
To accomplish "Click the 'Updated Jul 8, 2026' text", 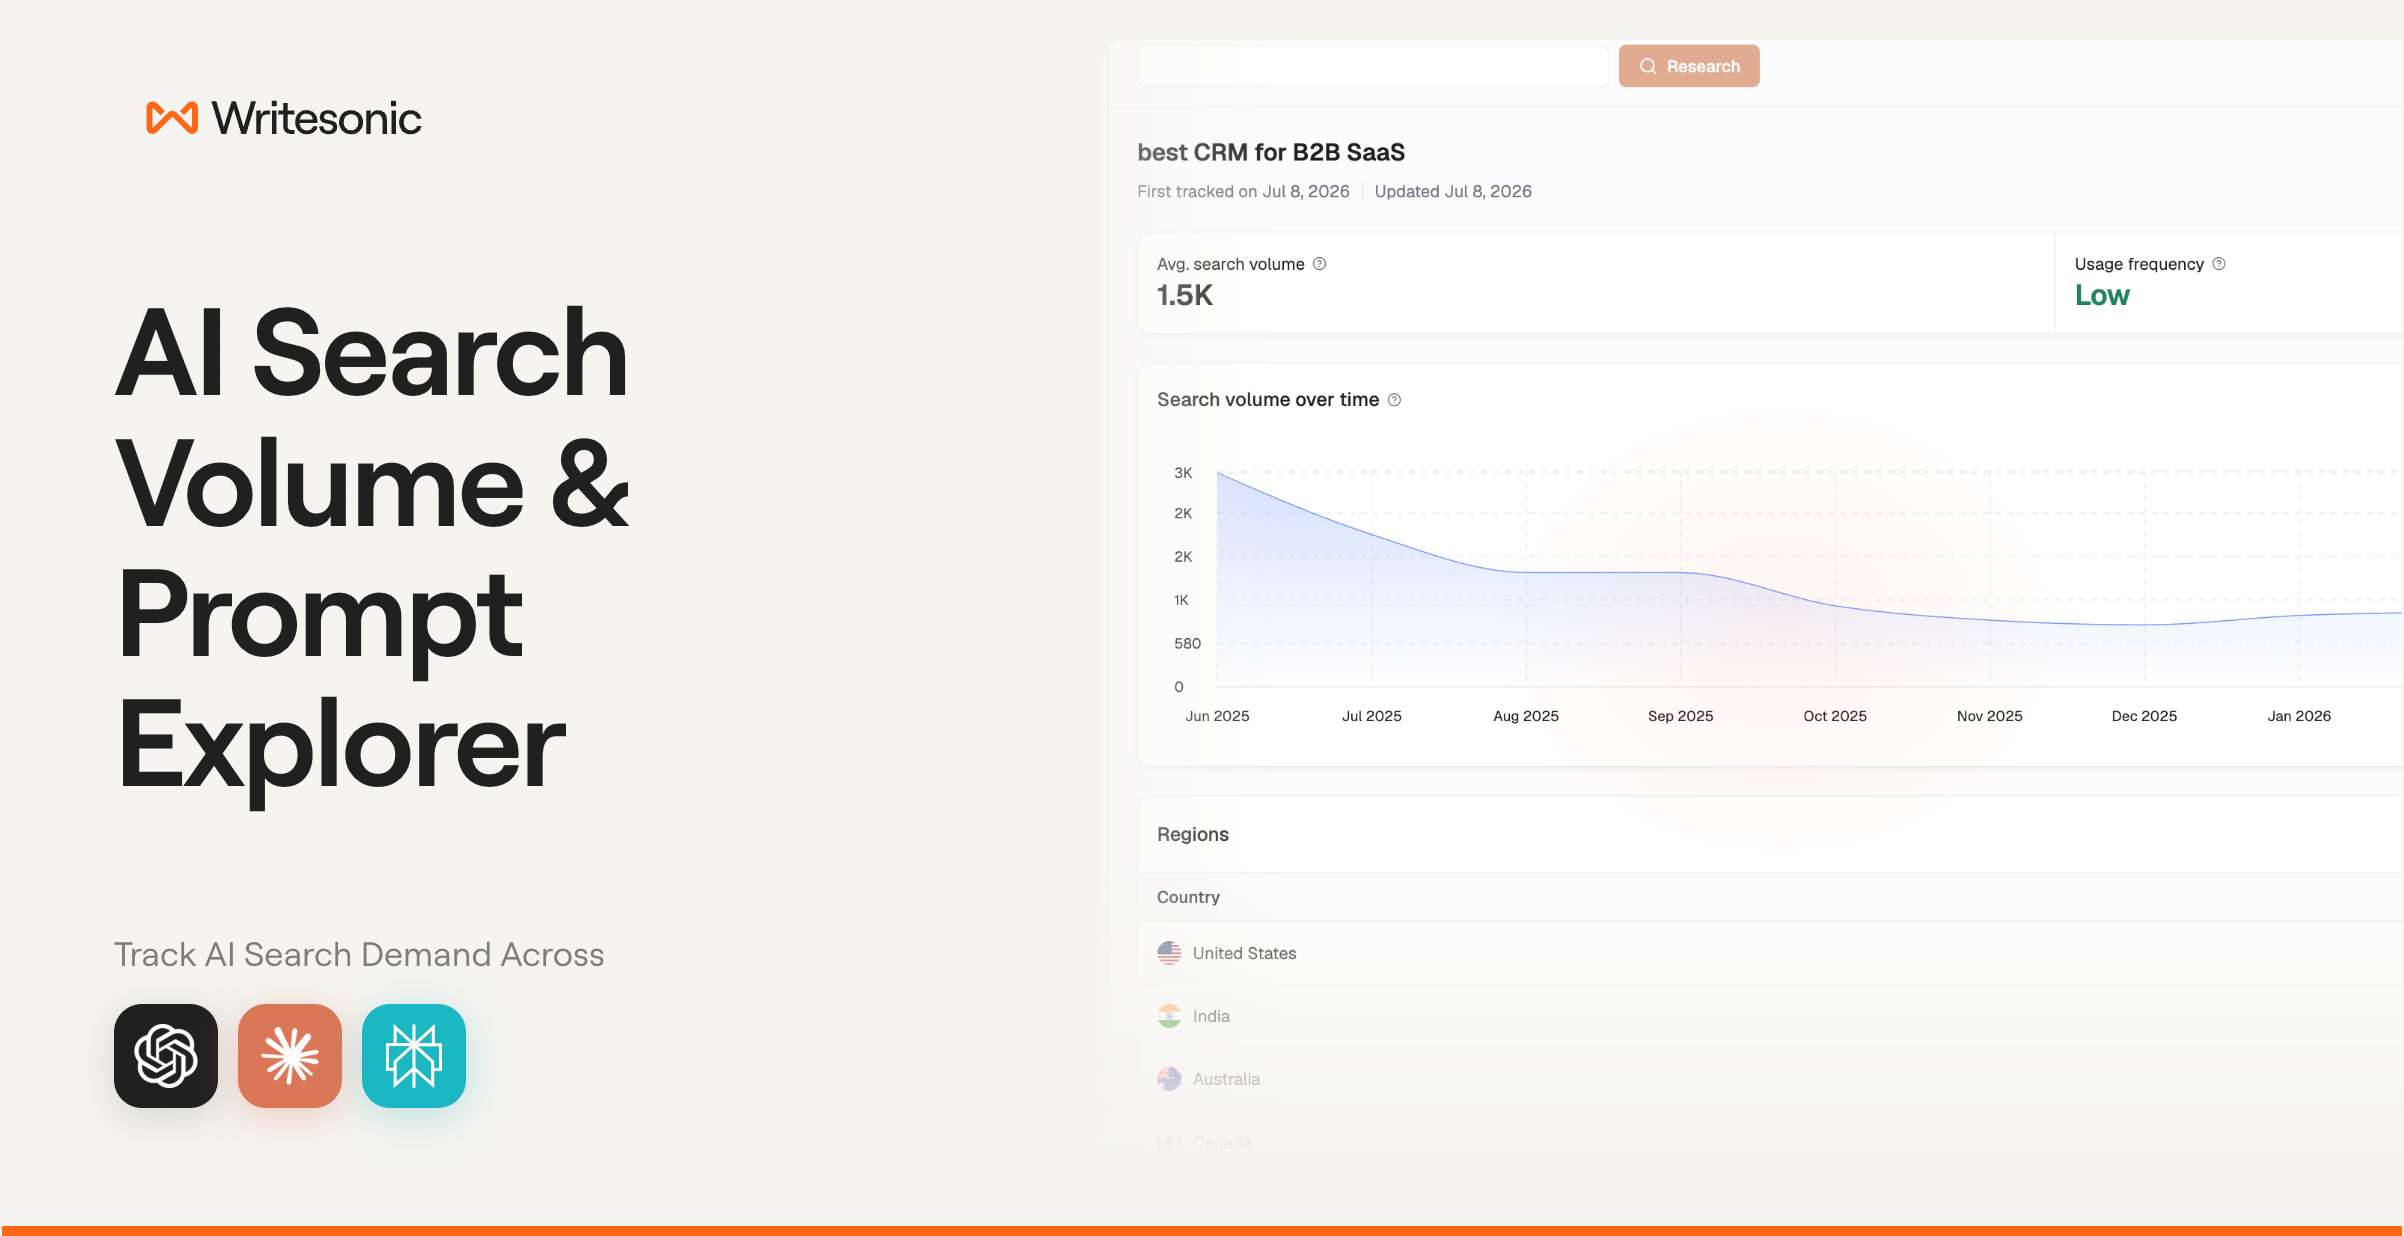I will click(x=1453, y=191).
